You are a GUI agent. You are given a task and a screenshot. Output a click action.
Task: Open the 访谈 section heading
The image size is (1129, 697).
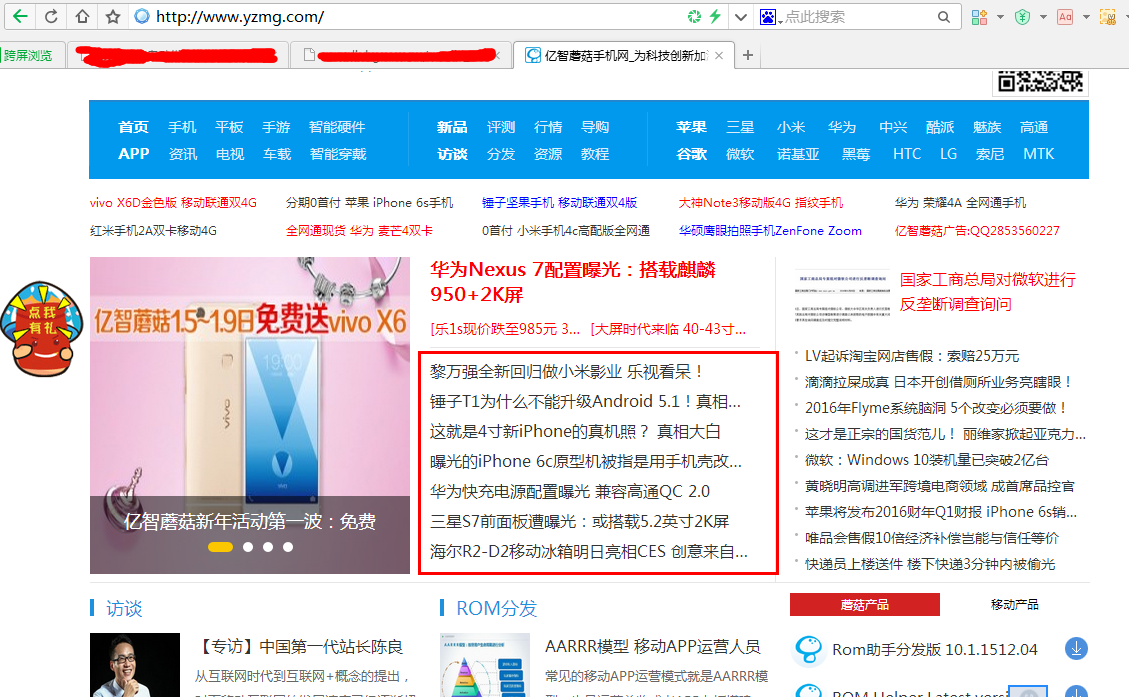tap(124, 608)
